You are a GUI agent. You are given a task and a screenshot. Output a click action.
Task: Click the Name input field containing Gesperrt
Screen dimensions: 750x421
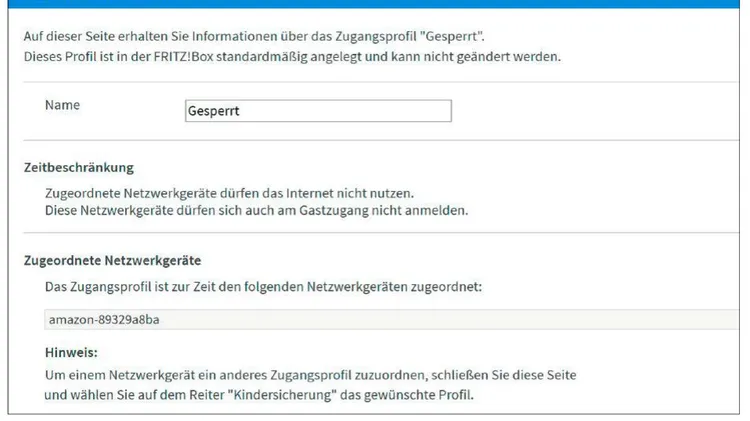click(318, 111)
